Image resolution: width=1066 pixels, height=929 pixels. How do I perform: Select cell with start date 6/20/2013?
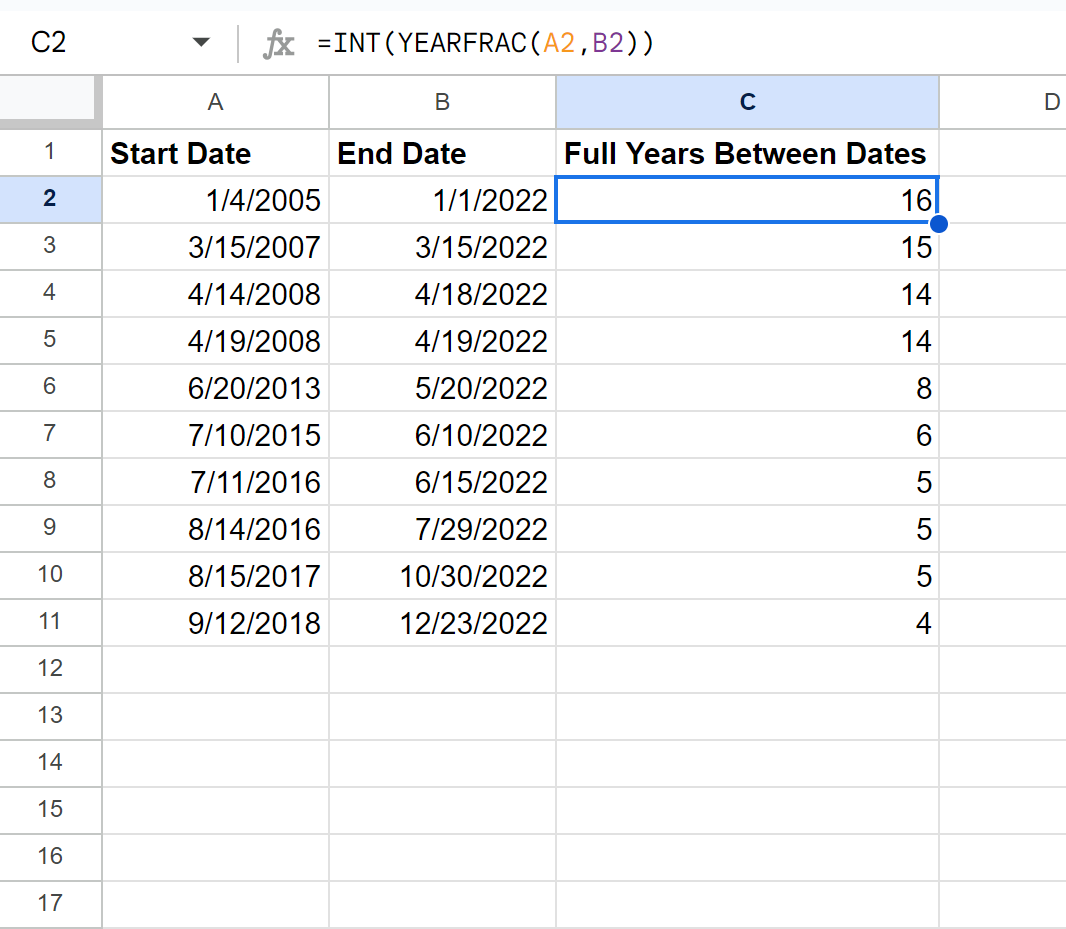[216, 388]
